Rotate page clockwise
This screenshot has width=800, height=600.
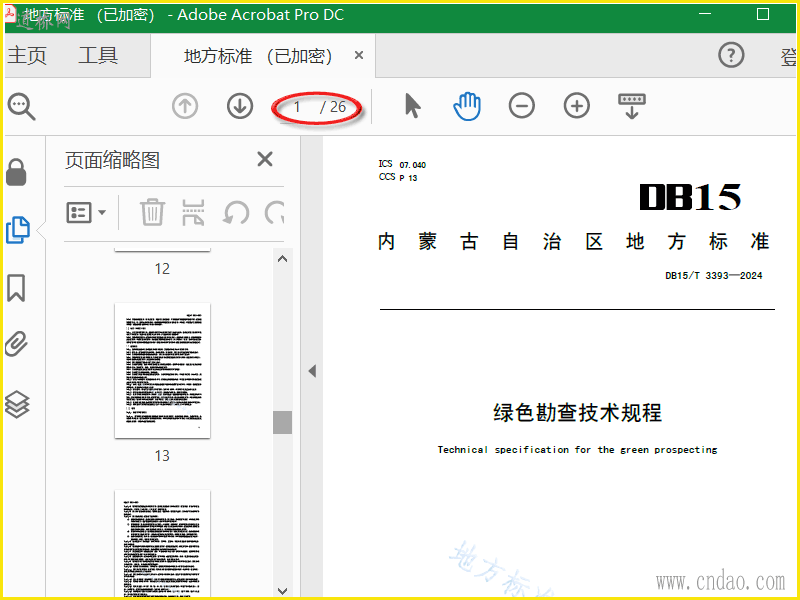[x=274, y=212]
